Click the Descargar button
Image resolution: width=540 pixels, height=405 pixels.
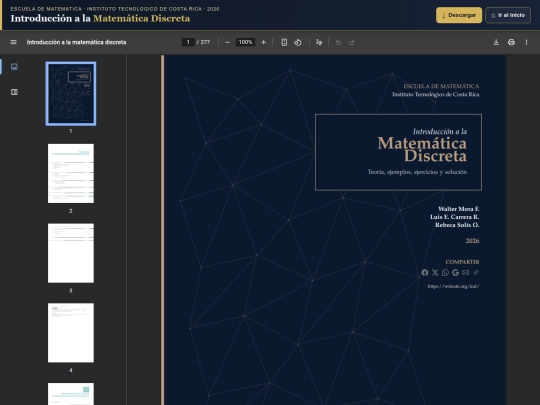pos(459,15)
